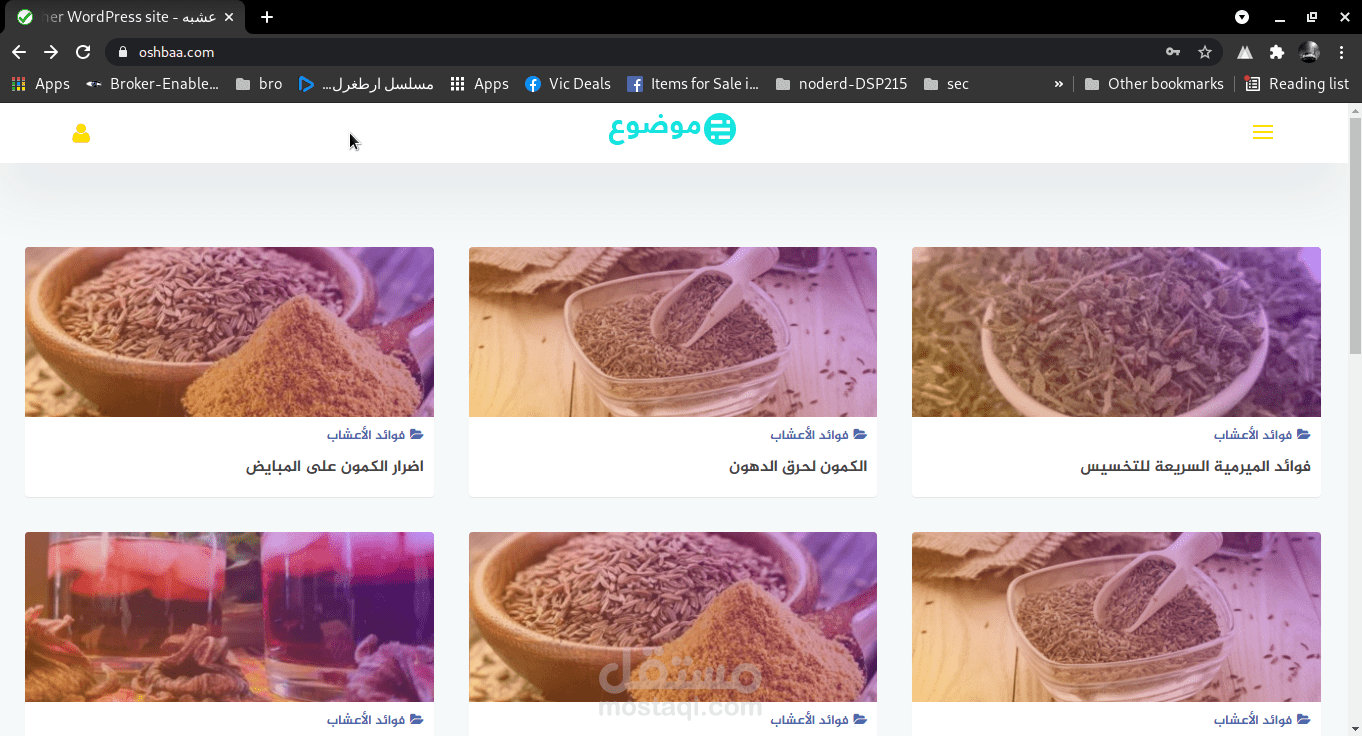The height and width of the screenshot is (736, 1362).
Task: Click the hibiscus tea drinks thumbnail
Action: click(x=229, y=617)
